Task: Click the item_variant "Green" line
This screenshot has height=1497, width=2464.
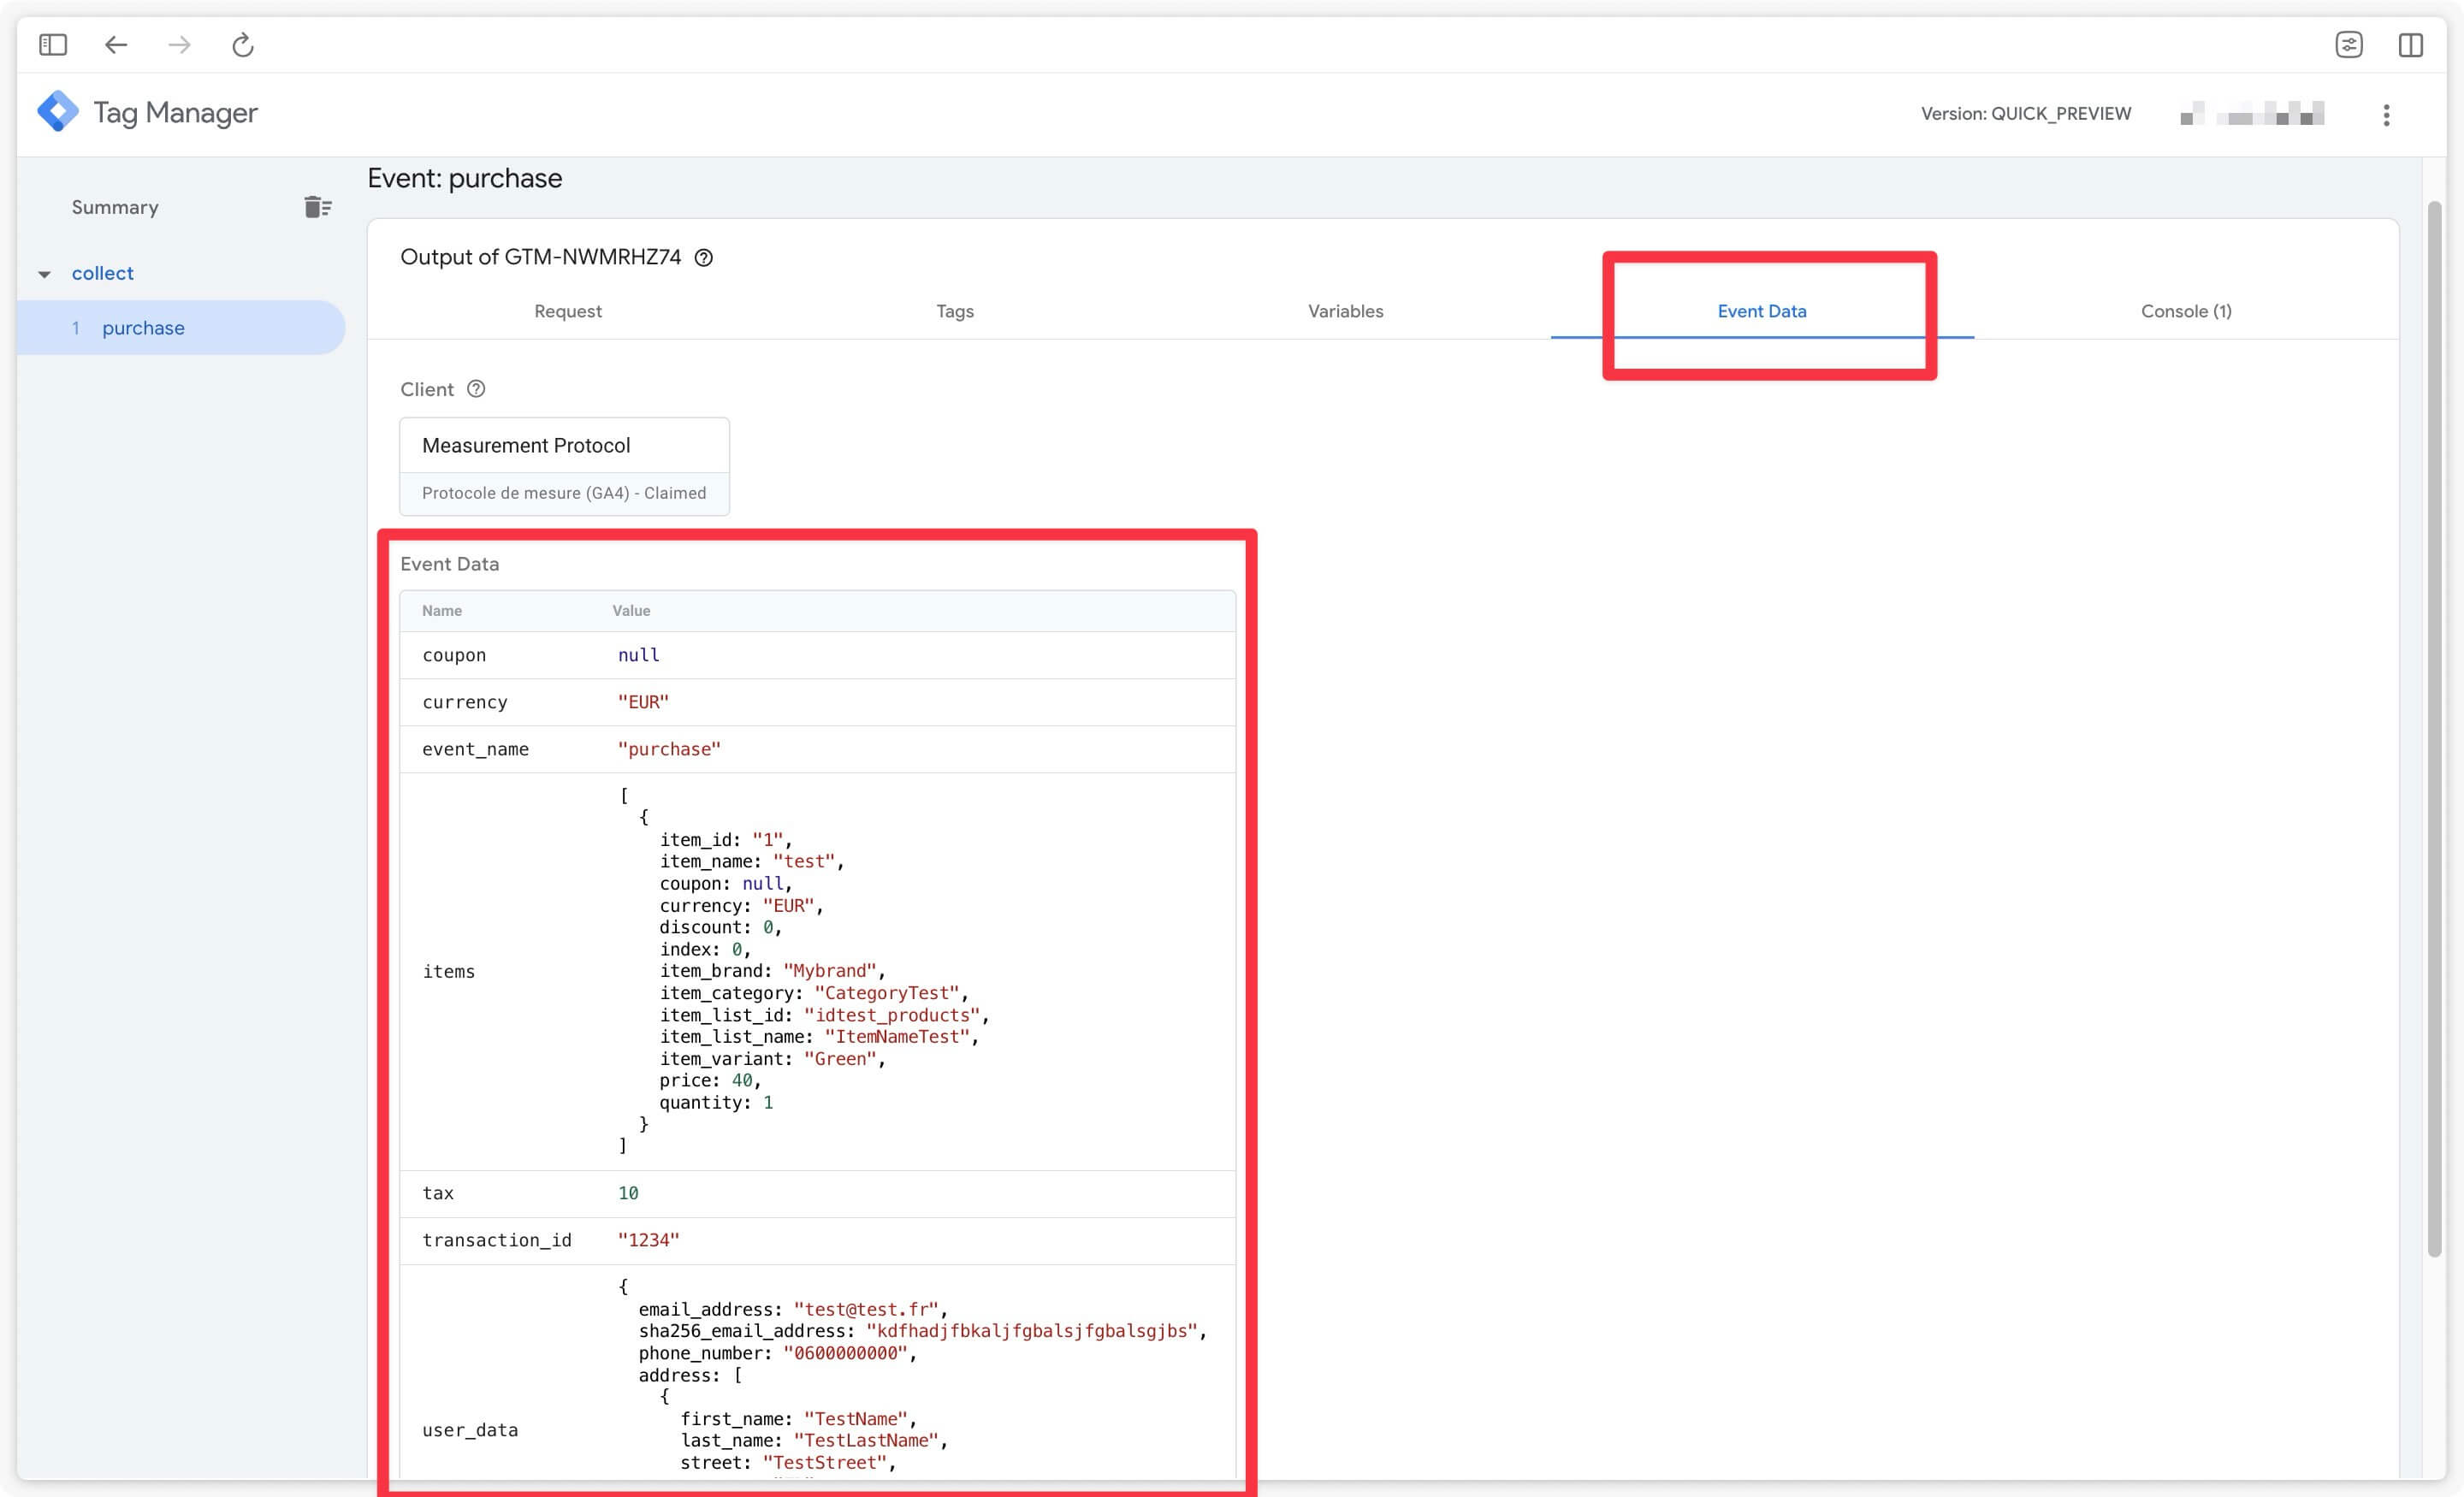Action: pos(772,1059)
